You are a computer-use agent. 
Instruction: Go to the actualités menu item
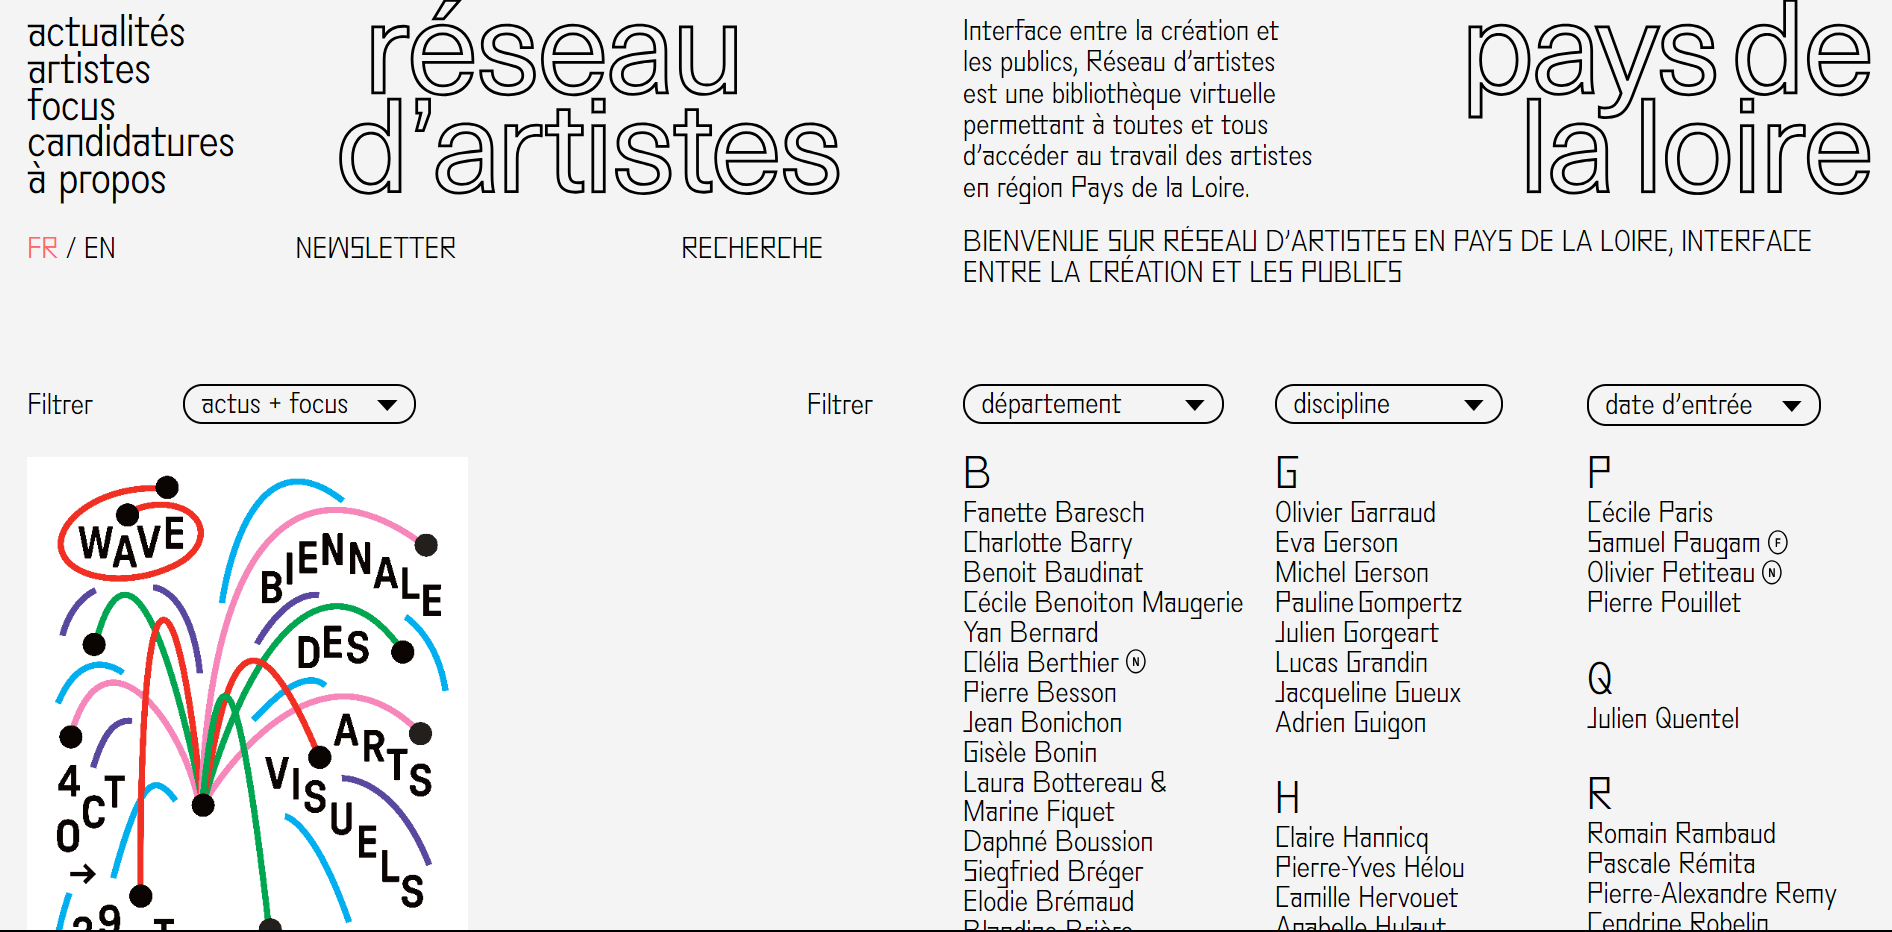pos(106,33)
